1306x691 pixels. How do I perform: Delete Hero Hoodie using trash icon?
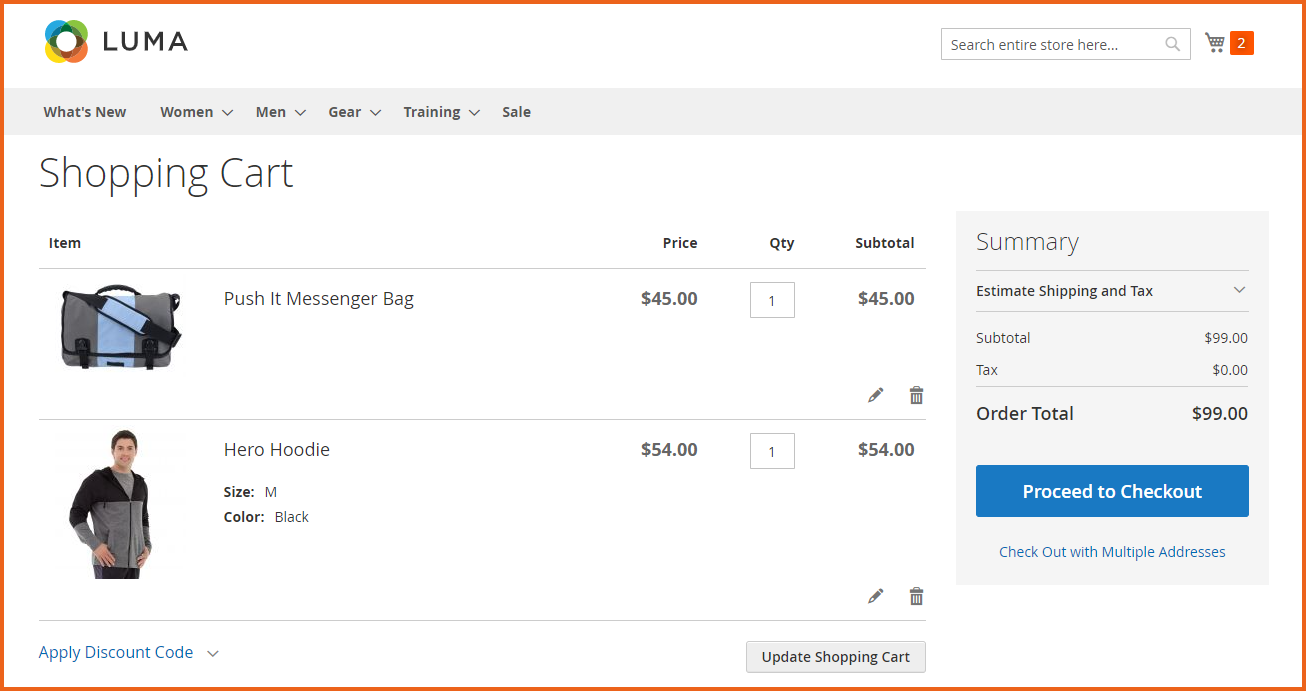[x=916, y=595]
